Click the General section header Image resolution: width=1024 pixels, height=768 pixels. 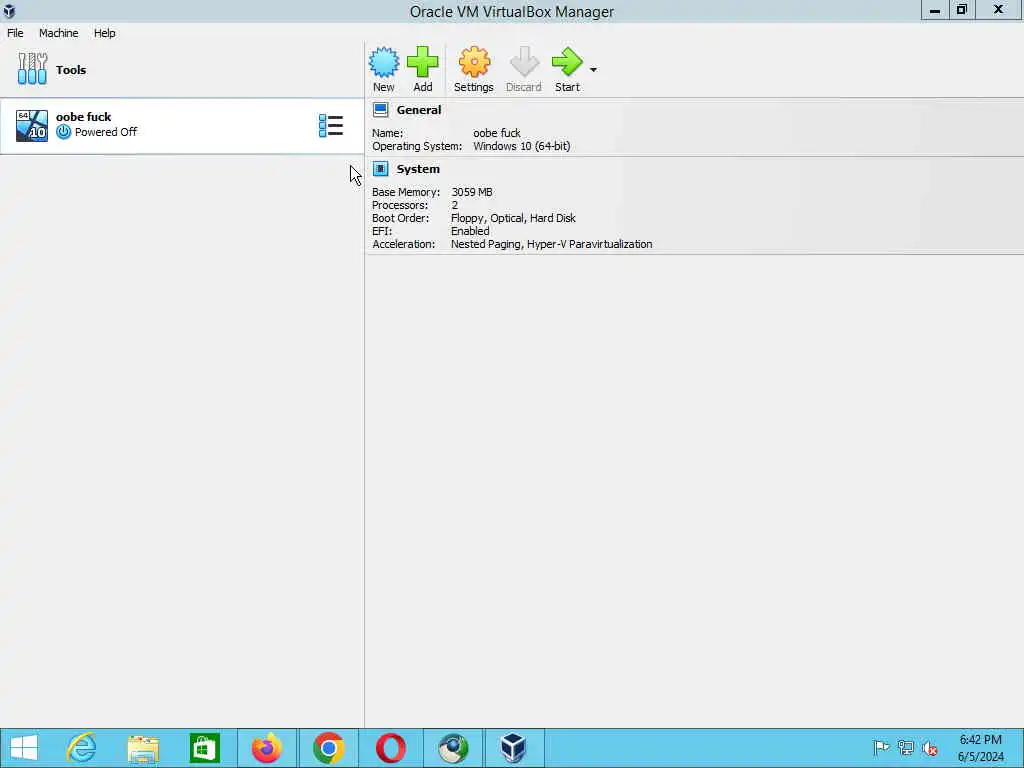click(x=419, y=110)
